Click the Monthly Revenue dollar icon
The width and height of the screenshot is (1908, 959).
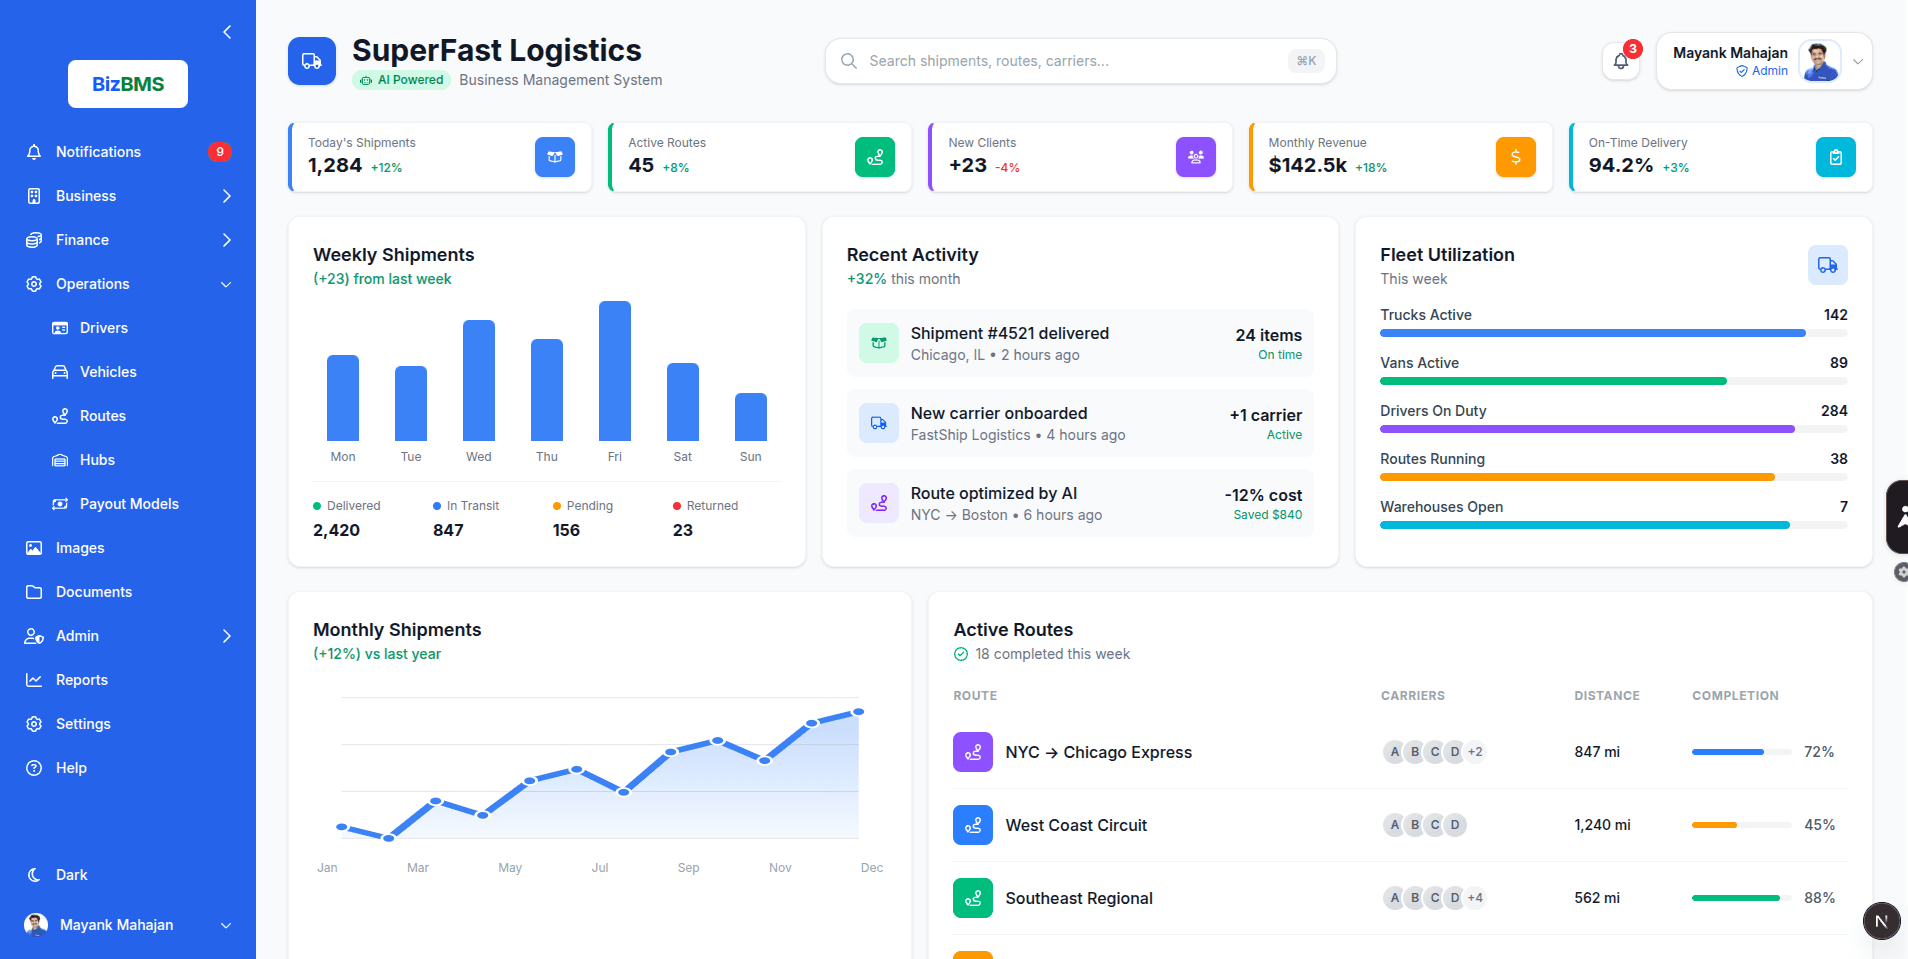coord(1515,157)
